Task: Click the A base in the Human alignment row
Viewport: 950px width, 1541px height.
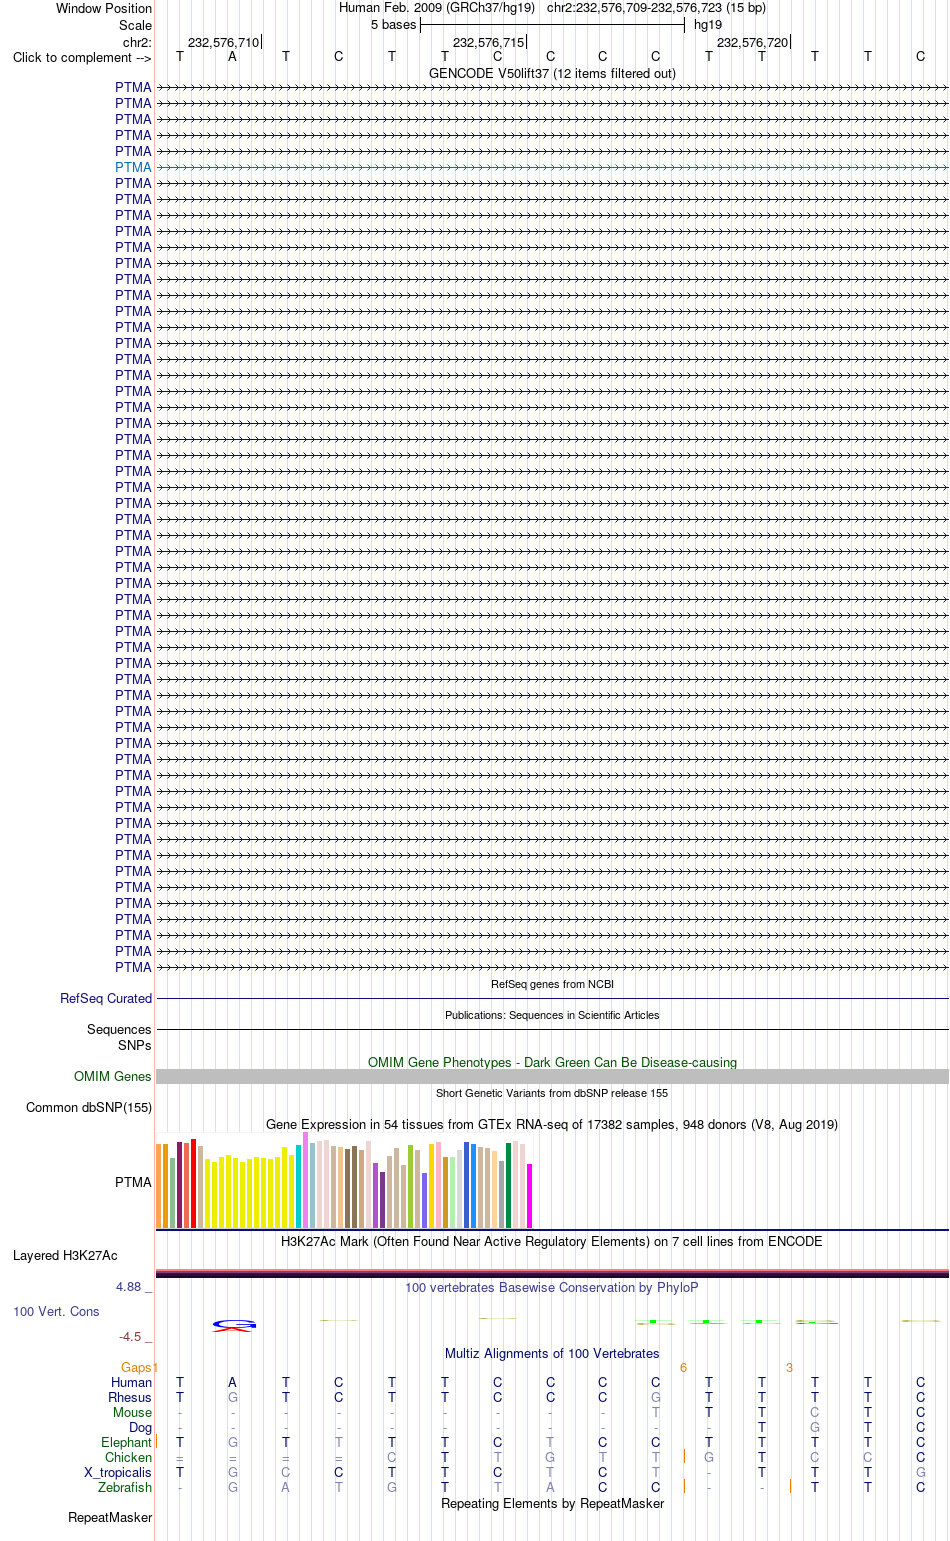Action: click(x=233, y=1382)
